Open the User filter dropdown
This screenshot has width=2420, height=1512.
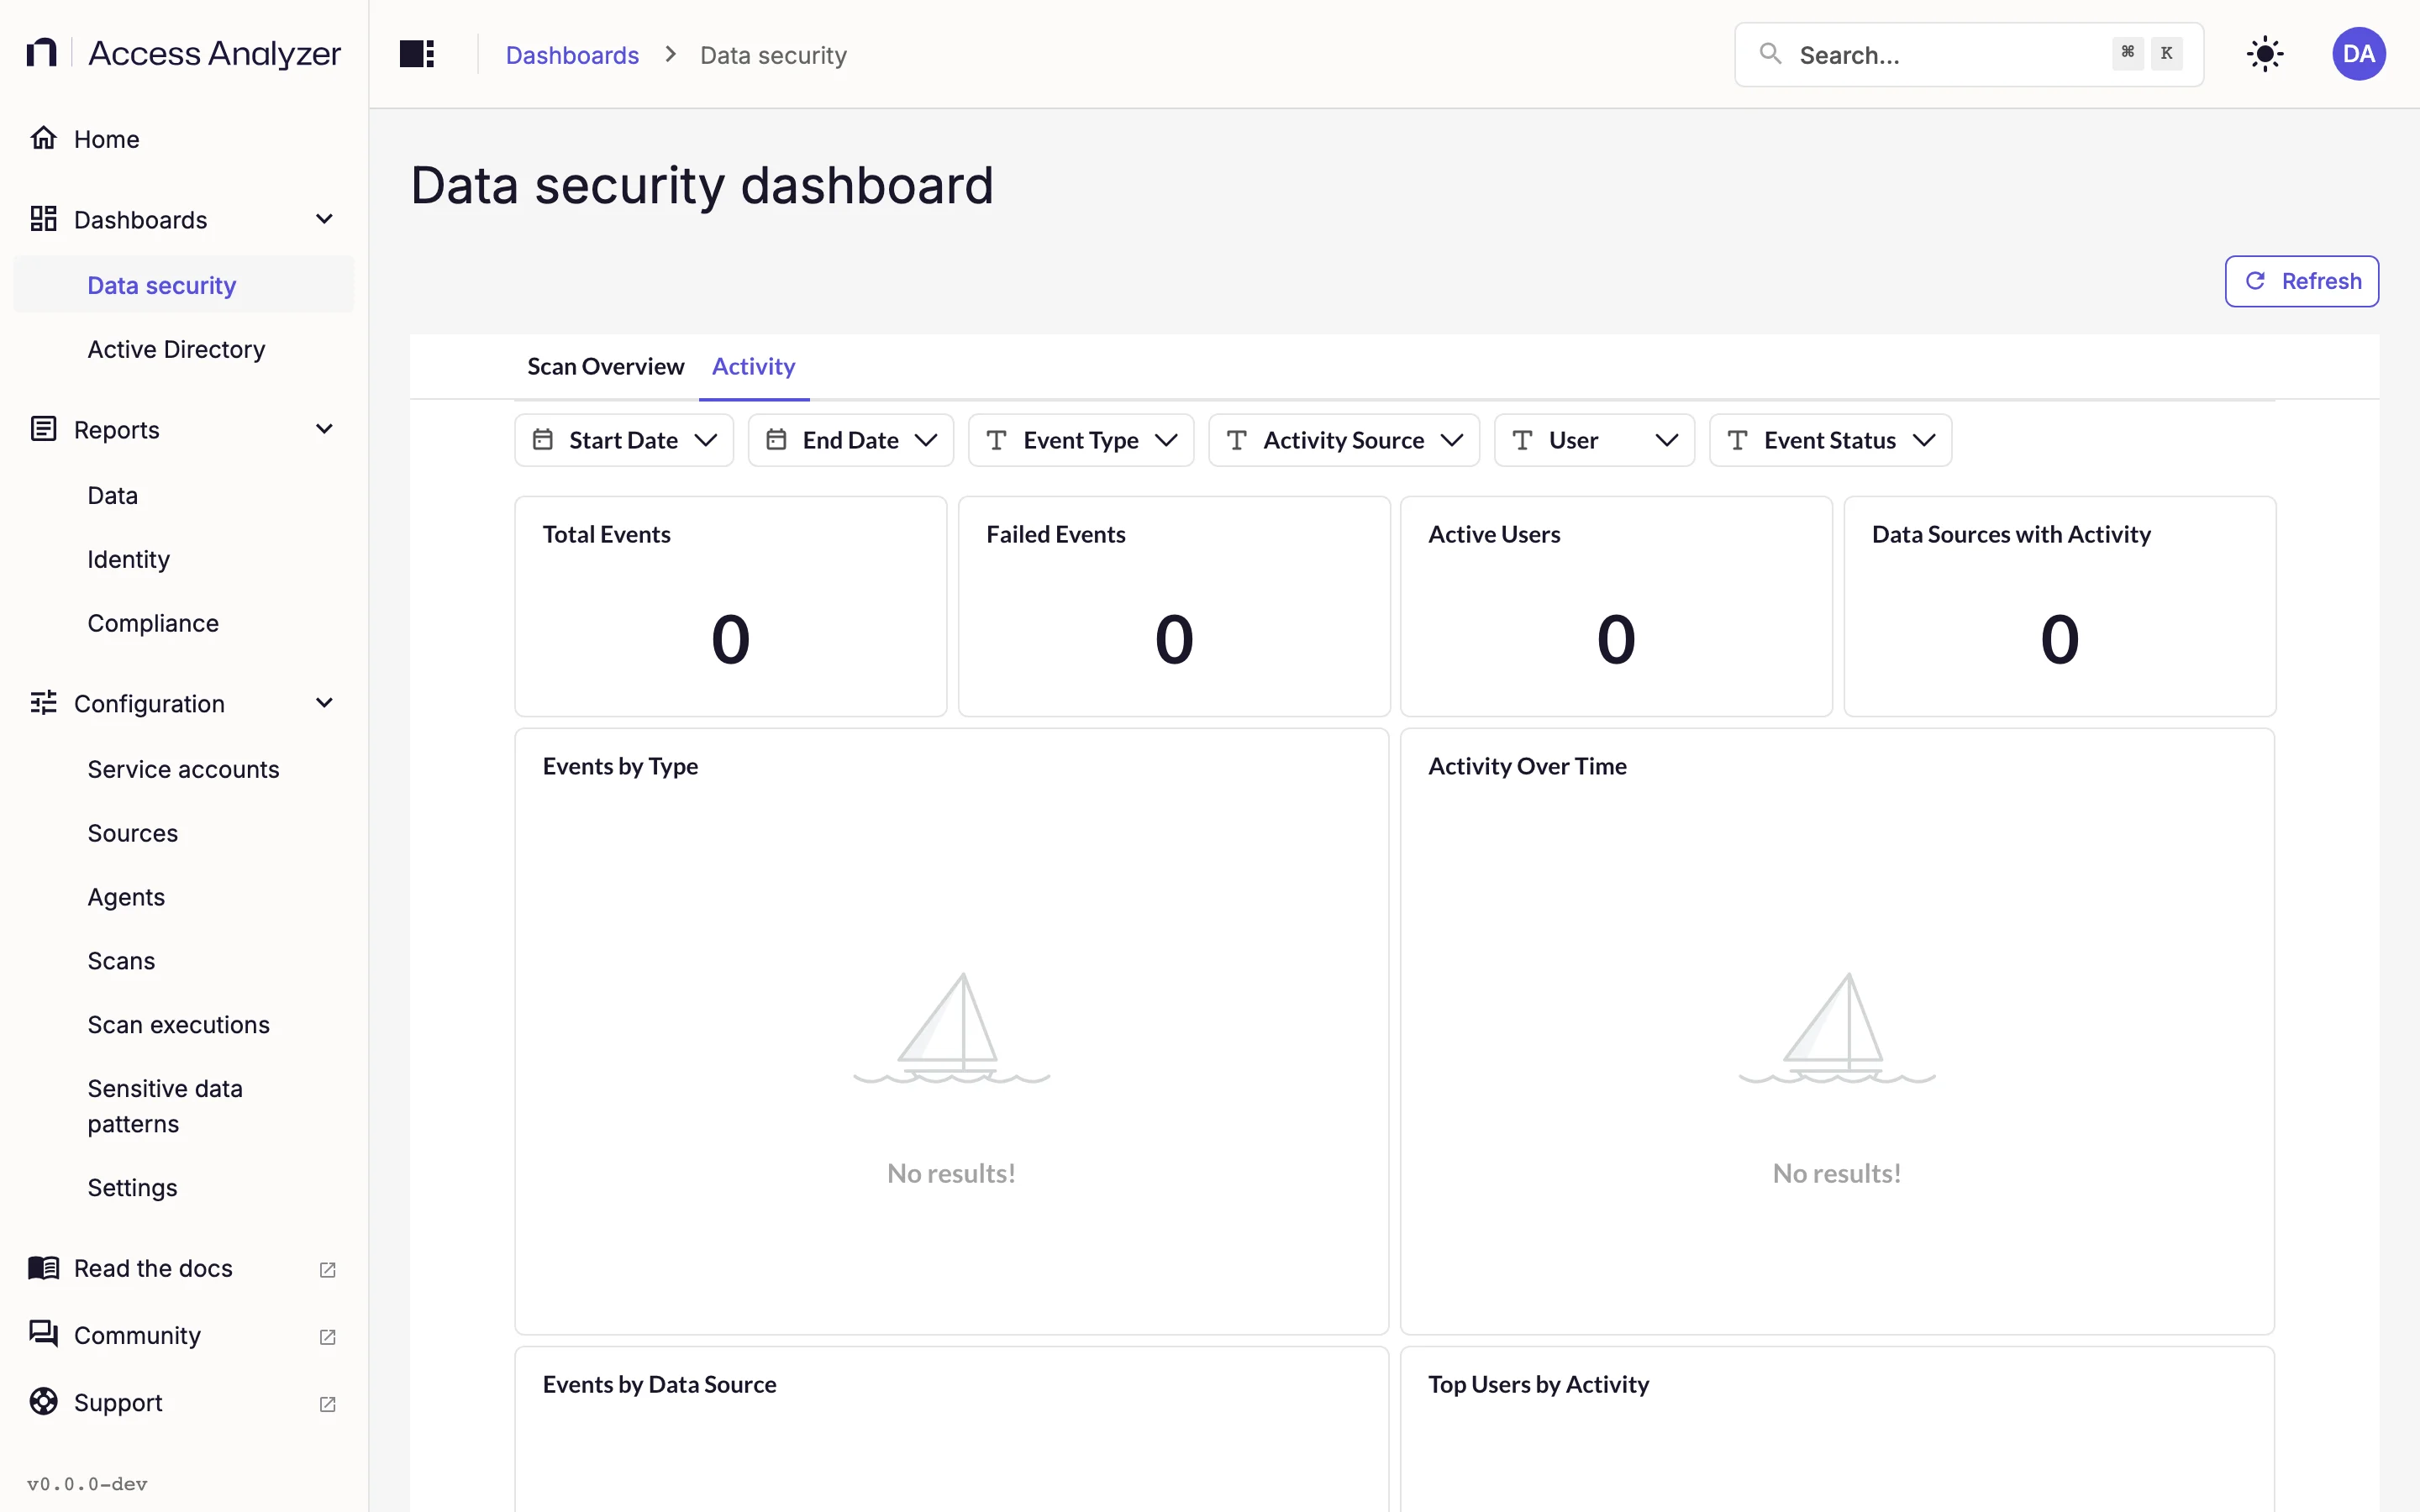click(x=1594, y=440)
